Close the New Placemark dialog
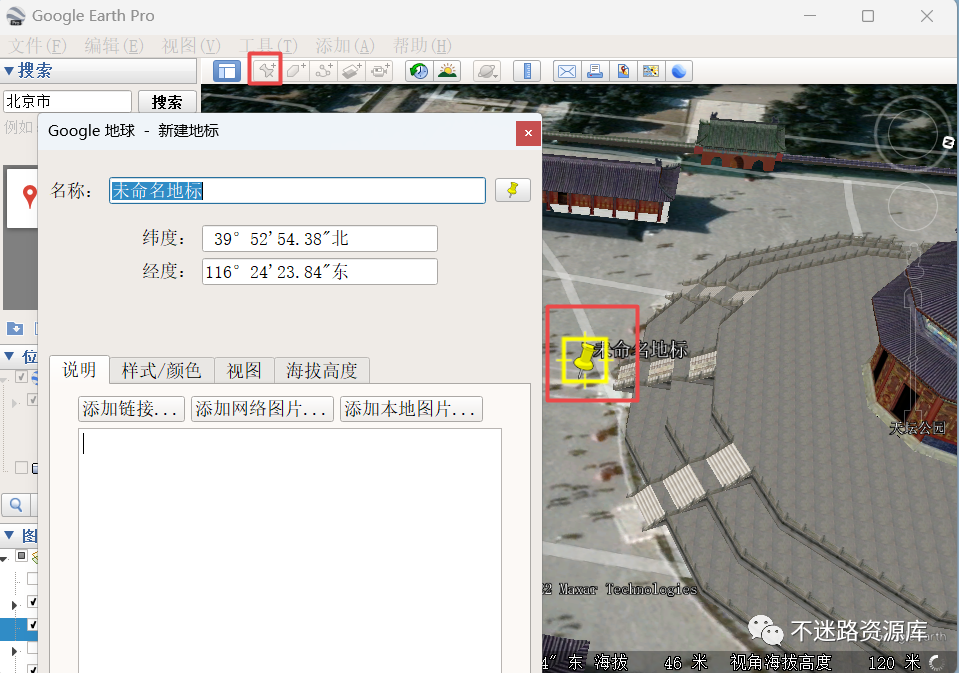 point(528,133)
